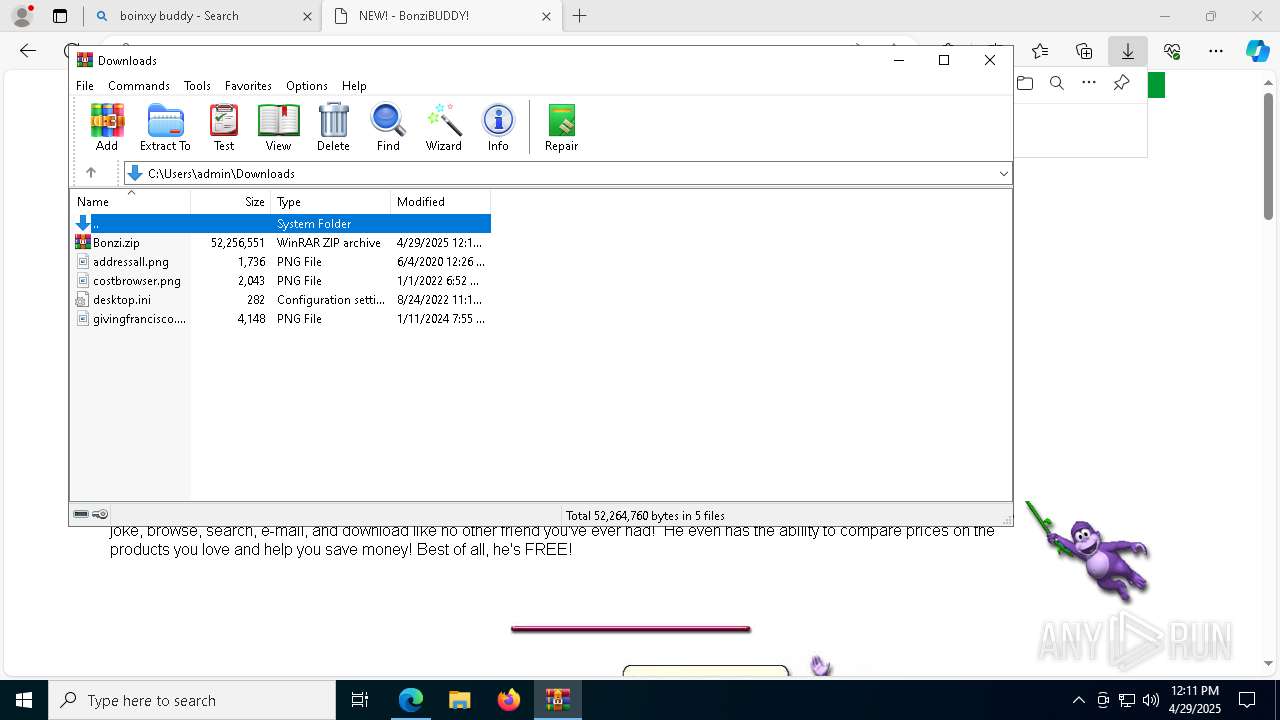This screenshot has height=720, width=1280.
Task: Open the notification center icon
Action: pyautogui.click(x=1247, y=700)
